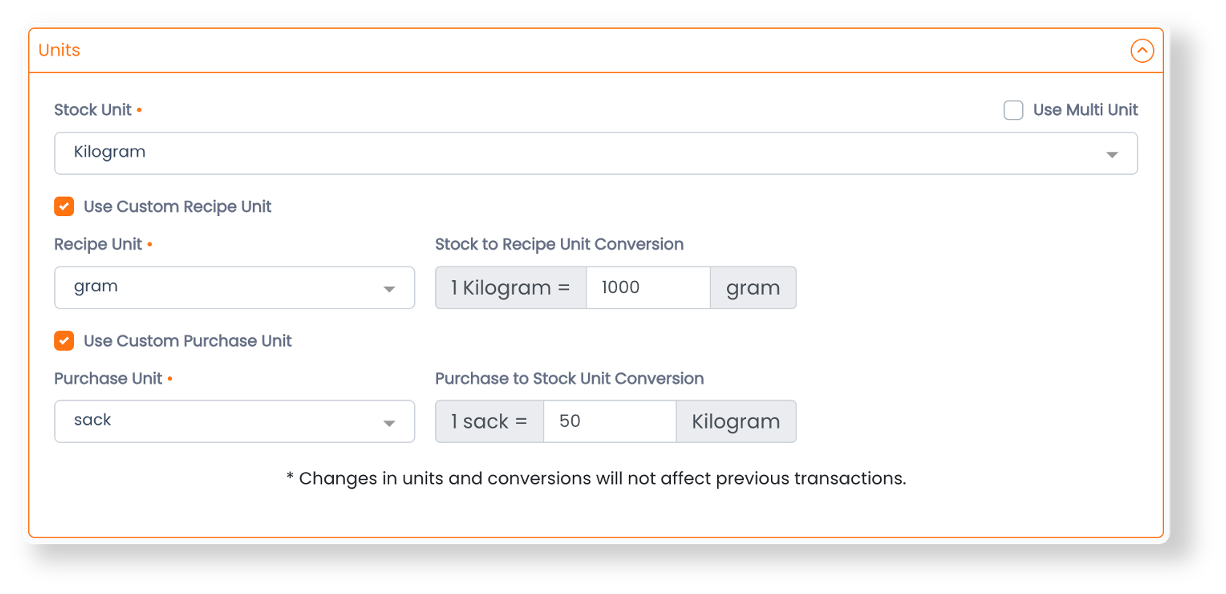Click the Units section header title
The width and height of the screenshot is (1226, 594).
[59, 50]
